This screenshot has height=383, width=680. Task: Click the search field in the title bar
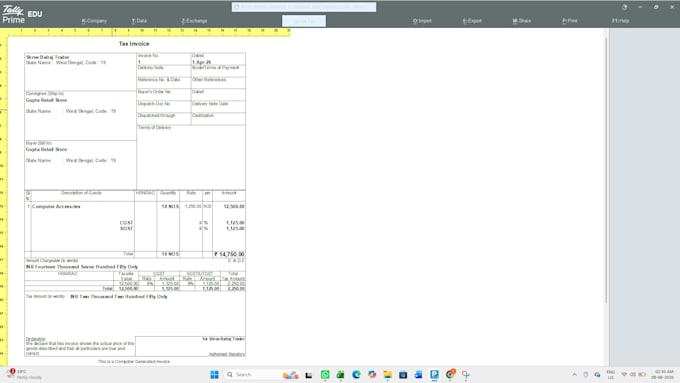point(304,7)
